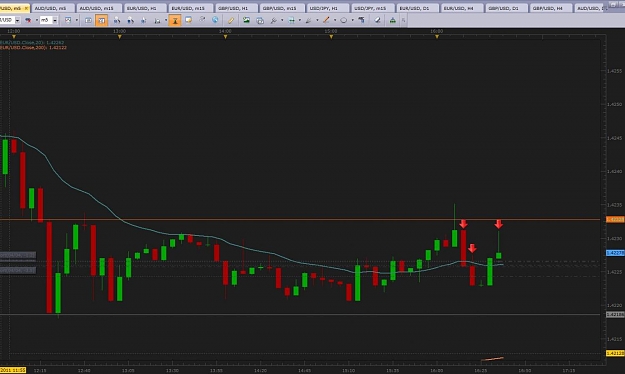The width and height of the screenshot is (625, 374).
Task: Expand the flag tool dropdown arrow
Action: tap(37, 20)
